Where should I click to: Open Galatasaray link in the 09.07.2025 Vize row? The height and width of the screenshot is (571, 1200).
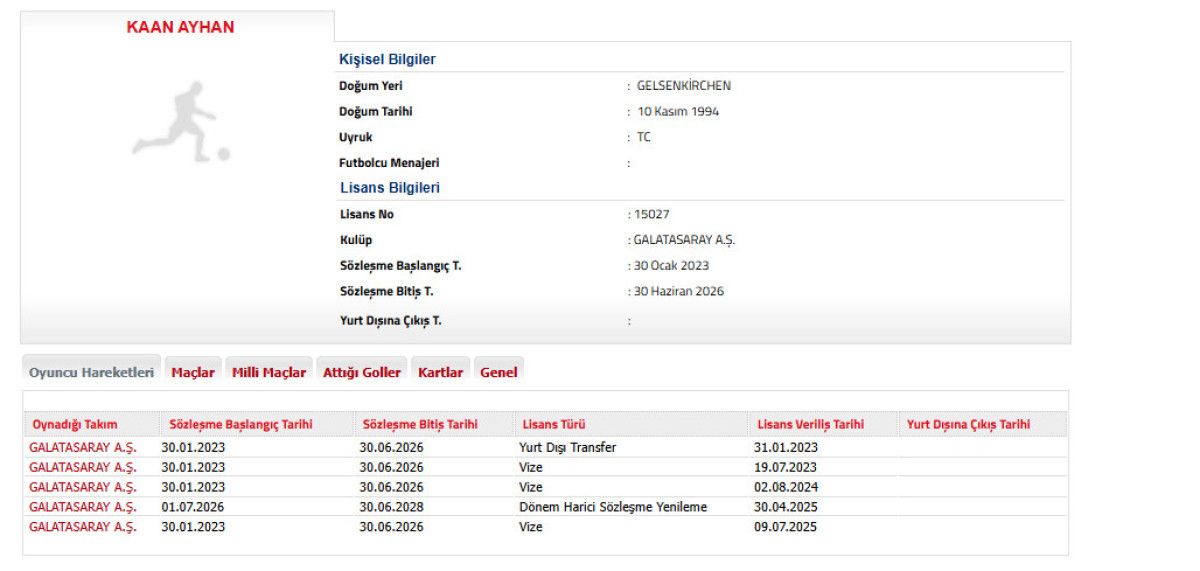click(x=83, y=527)
